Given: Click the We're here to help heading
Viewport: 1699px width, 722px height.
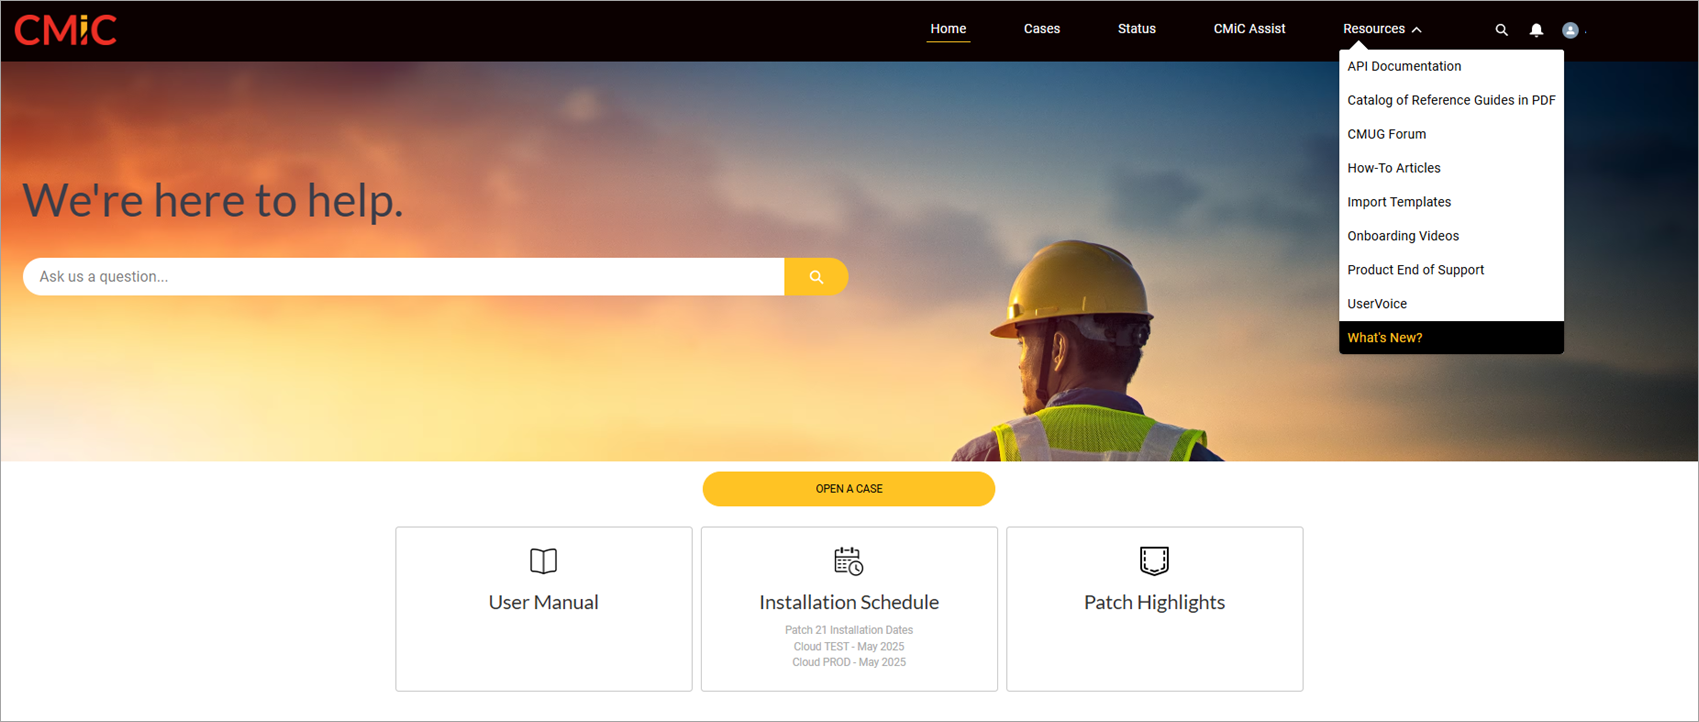Looking at the screenshot, I should (213, 201).
